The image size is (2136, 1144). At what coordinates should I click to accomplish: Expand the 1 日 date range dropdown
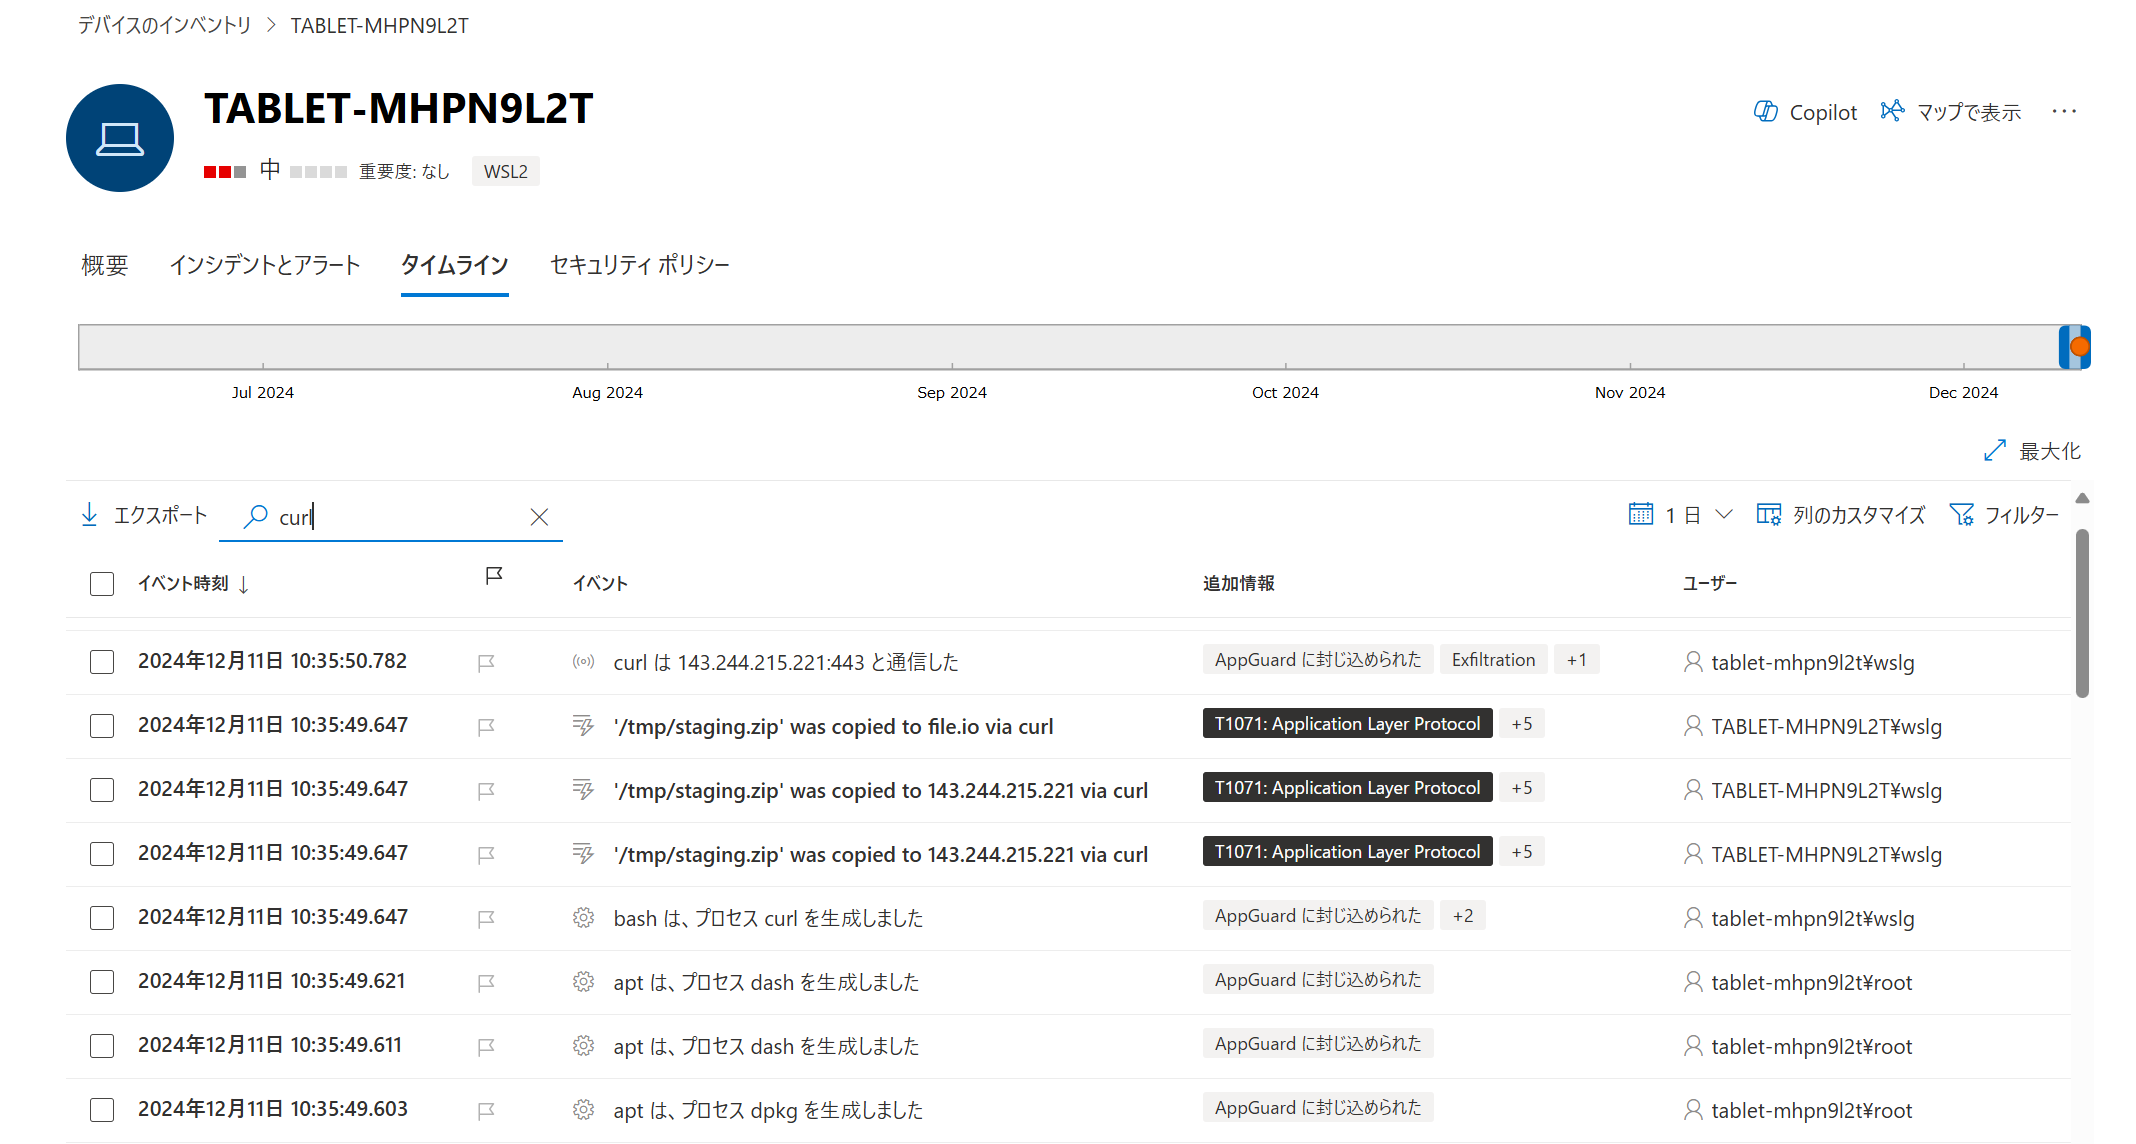coord(1724,515)
